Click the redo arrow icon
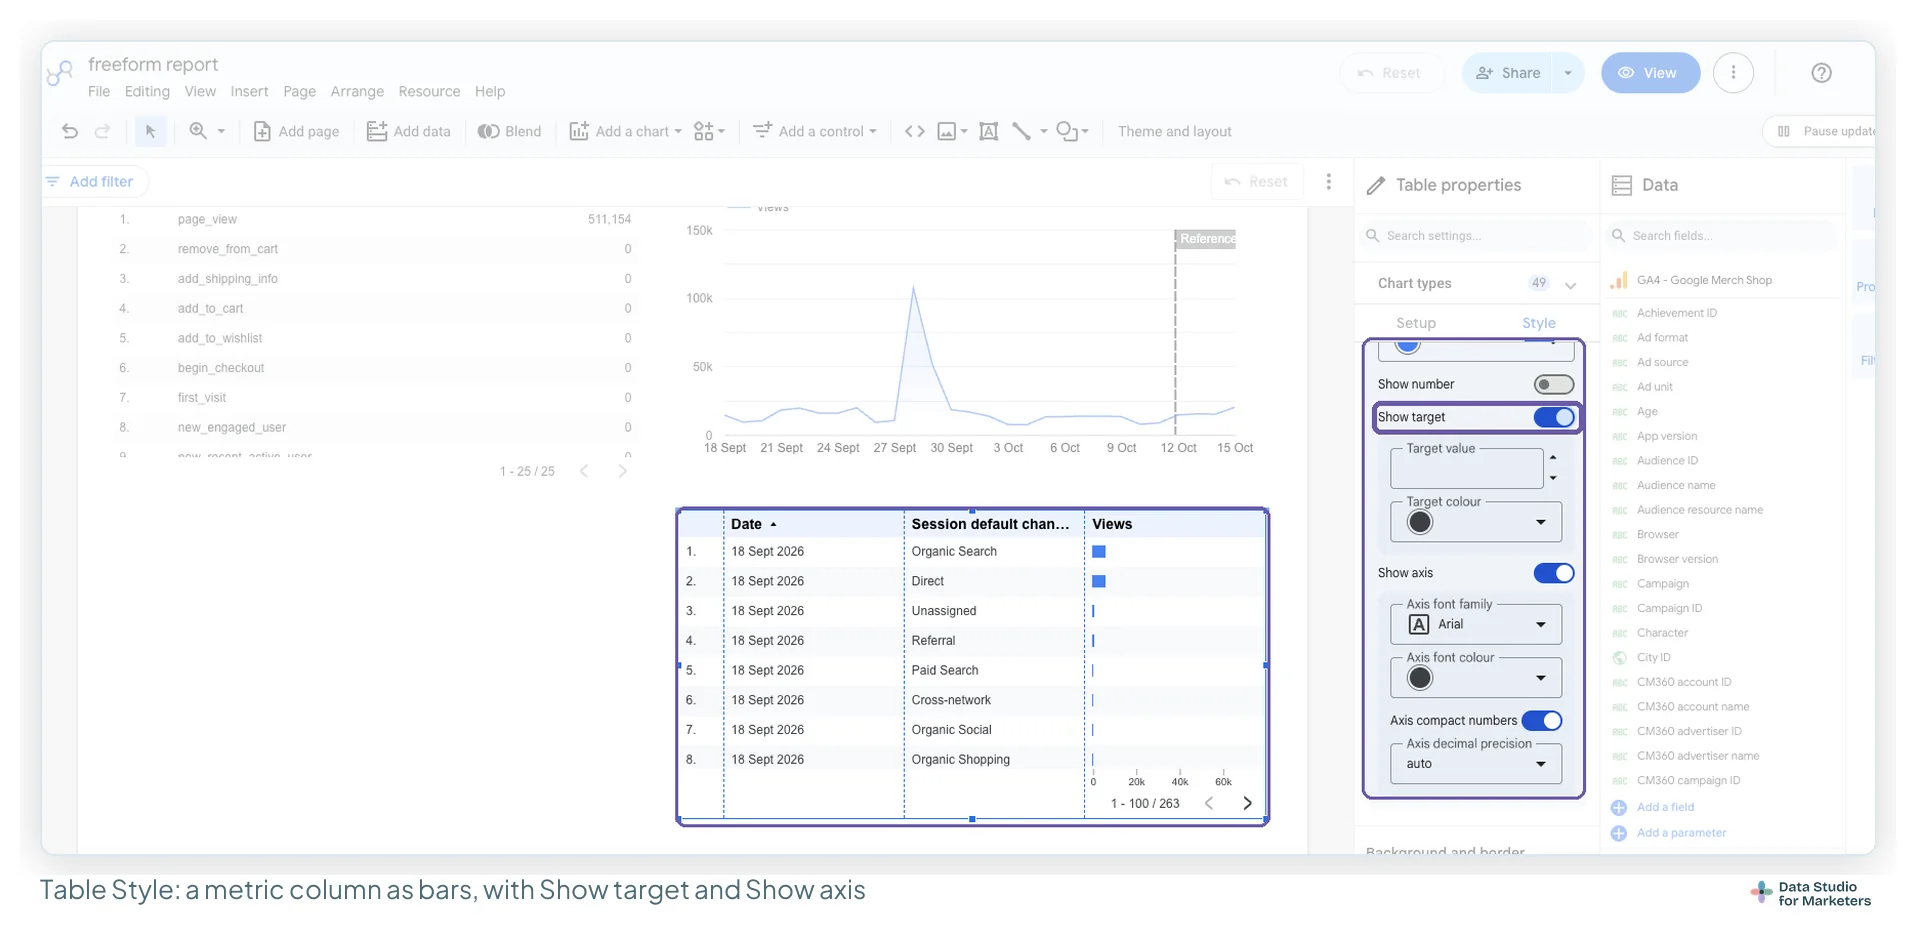This screenshot has width=1916, height=929. point(102,131)
